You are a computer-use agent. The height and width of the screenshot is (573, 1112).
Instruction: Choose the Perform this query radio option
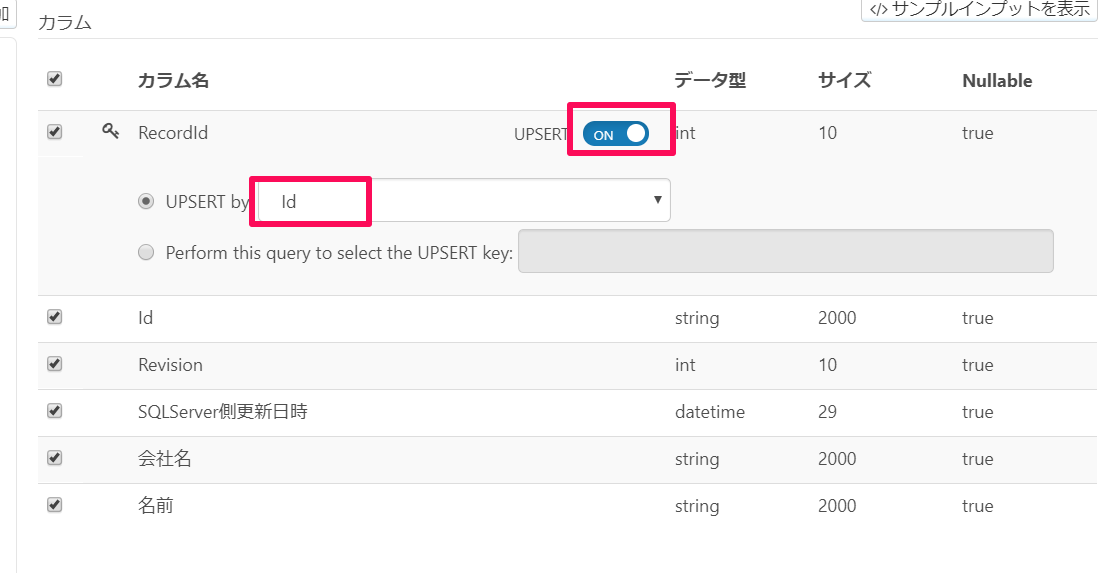click(145, 252)
